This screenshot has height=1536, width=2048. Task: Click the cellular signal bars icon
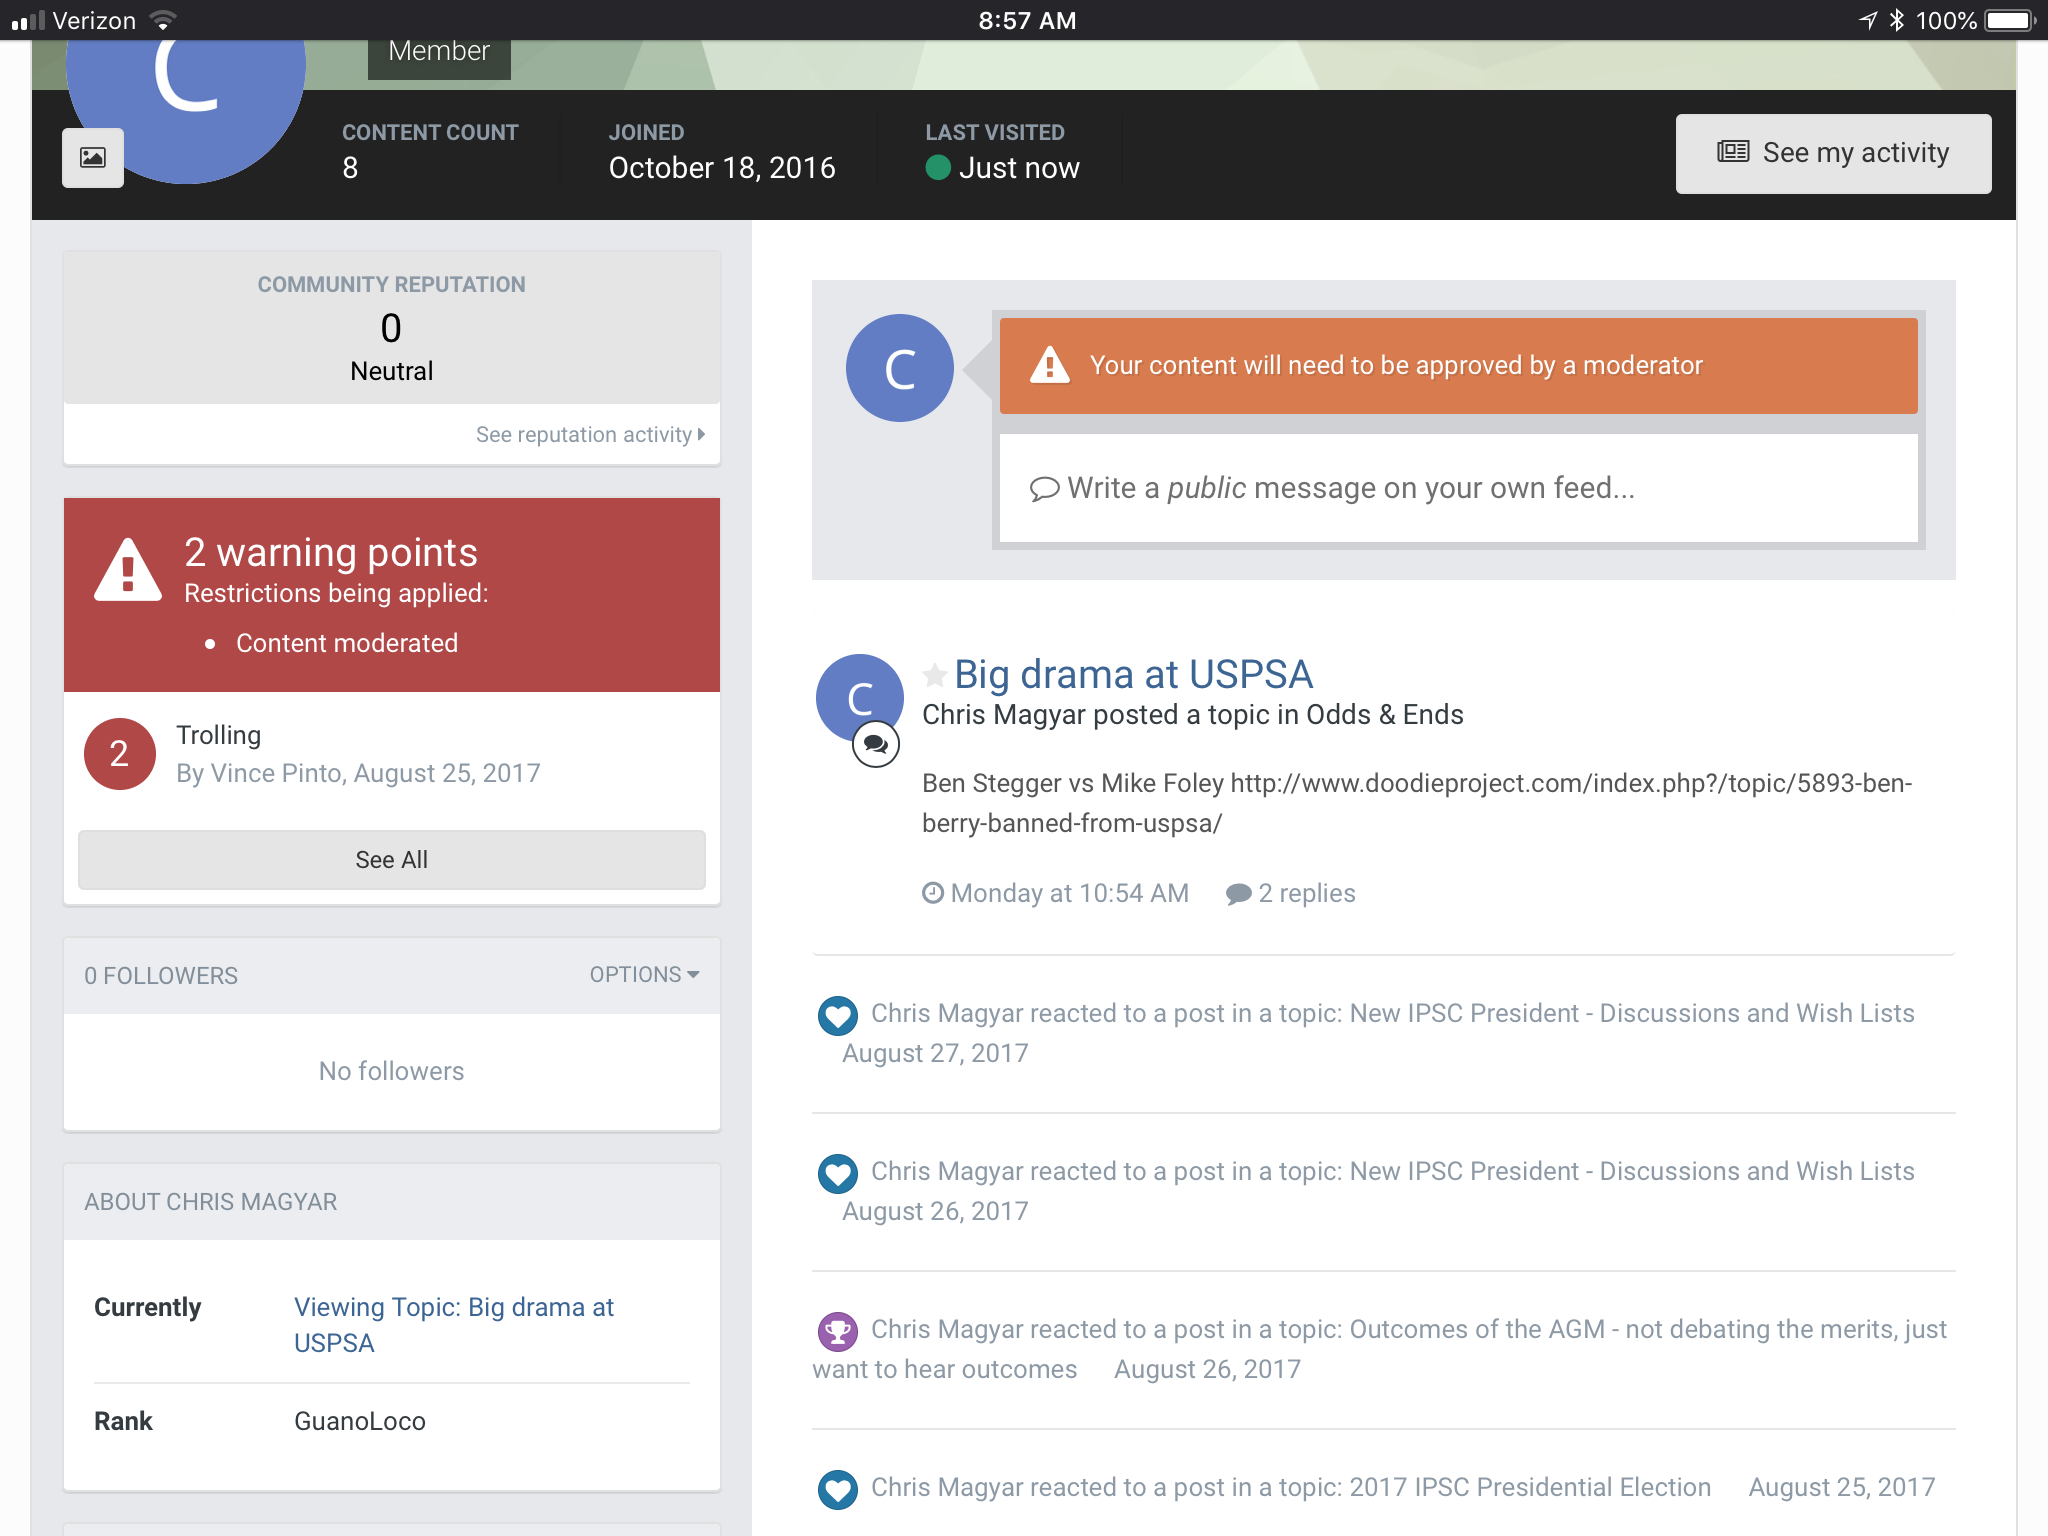pos(28,20)
